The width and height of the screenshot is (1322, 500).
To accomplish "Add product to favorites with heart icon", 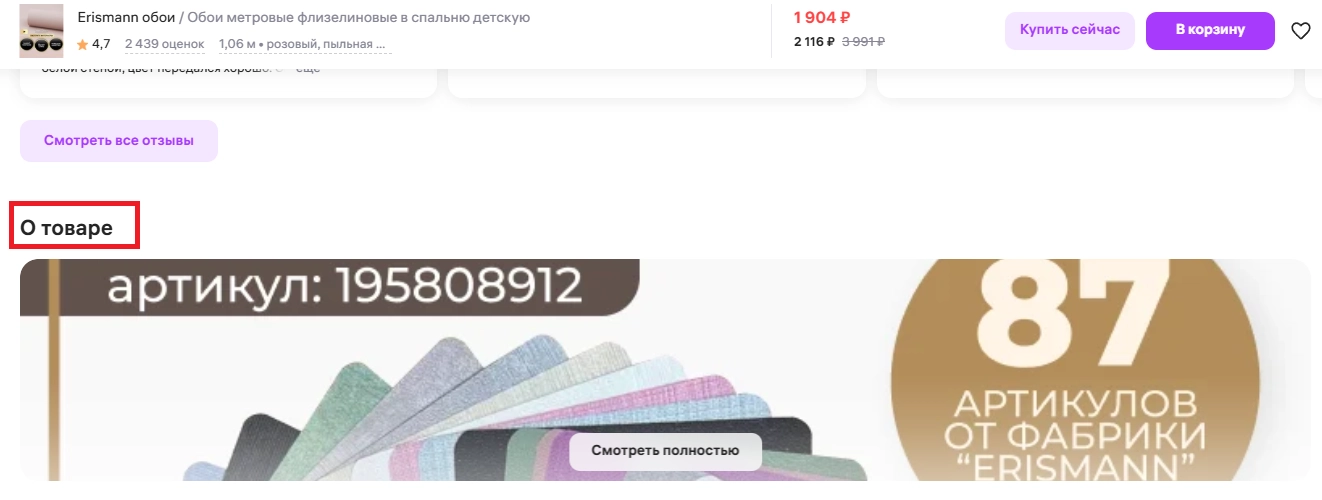I will click(x=1300, y=31).
